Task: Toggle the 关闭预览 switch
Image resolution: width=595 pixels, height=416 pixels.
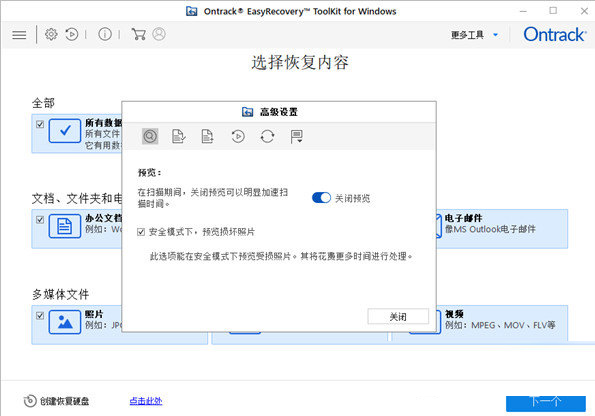Action: pyautogui.click(x=321, y=198)
